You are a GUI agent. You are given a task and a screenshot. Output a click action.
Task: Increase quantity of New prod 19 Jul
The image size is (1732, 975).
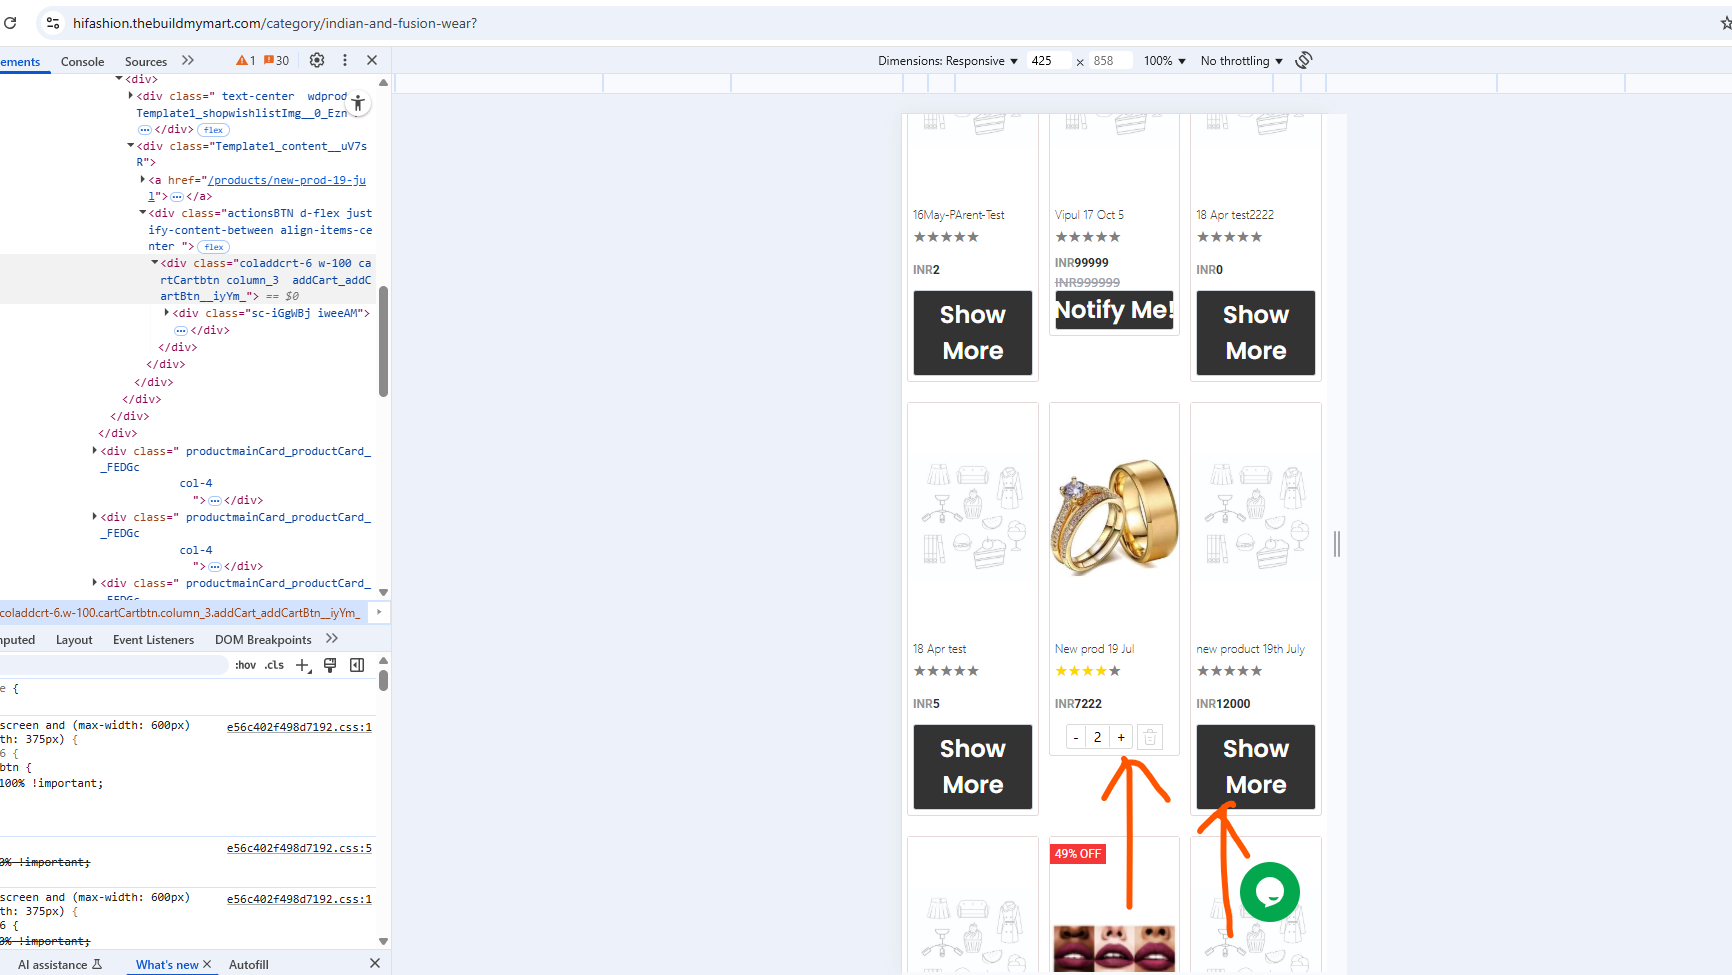click(x=1121, y=737)
